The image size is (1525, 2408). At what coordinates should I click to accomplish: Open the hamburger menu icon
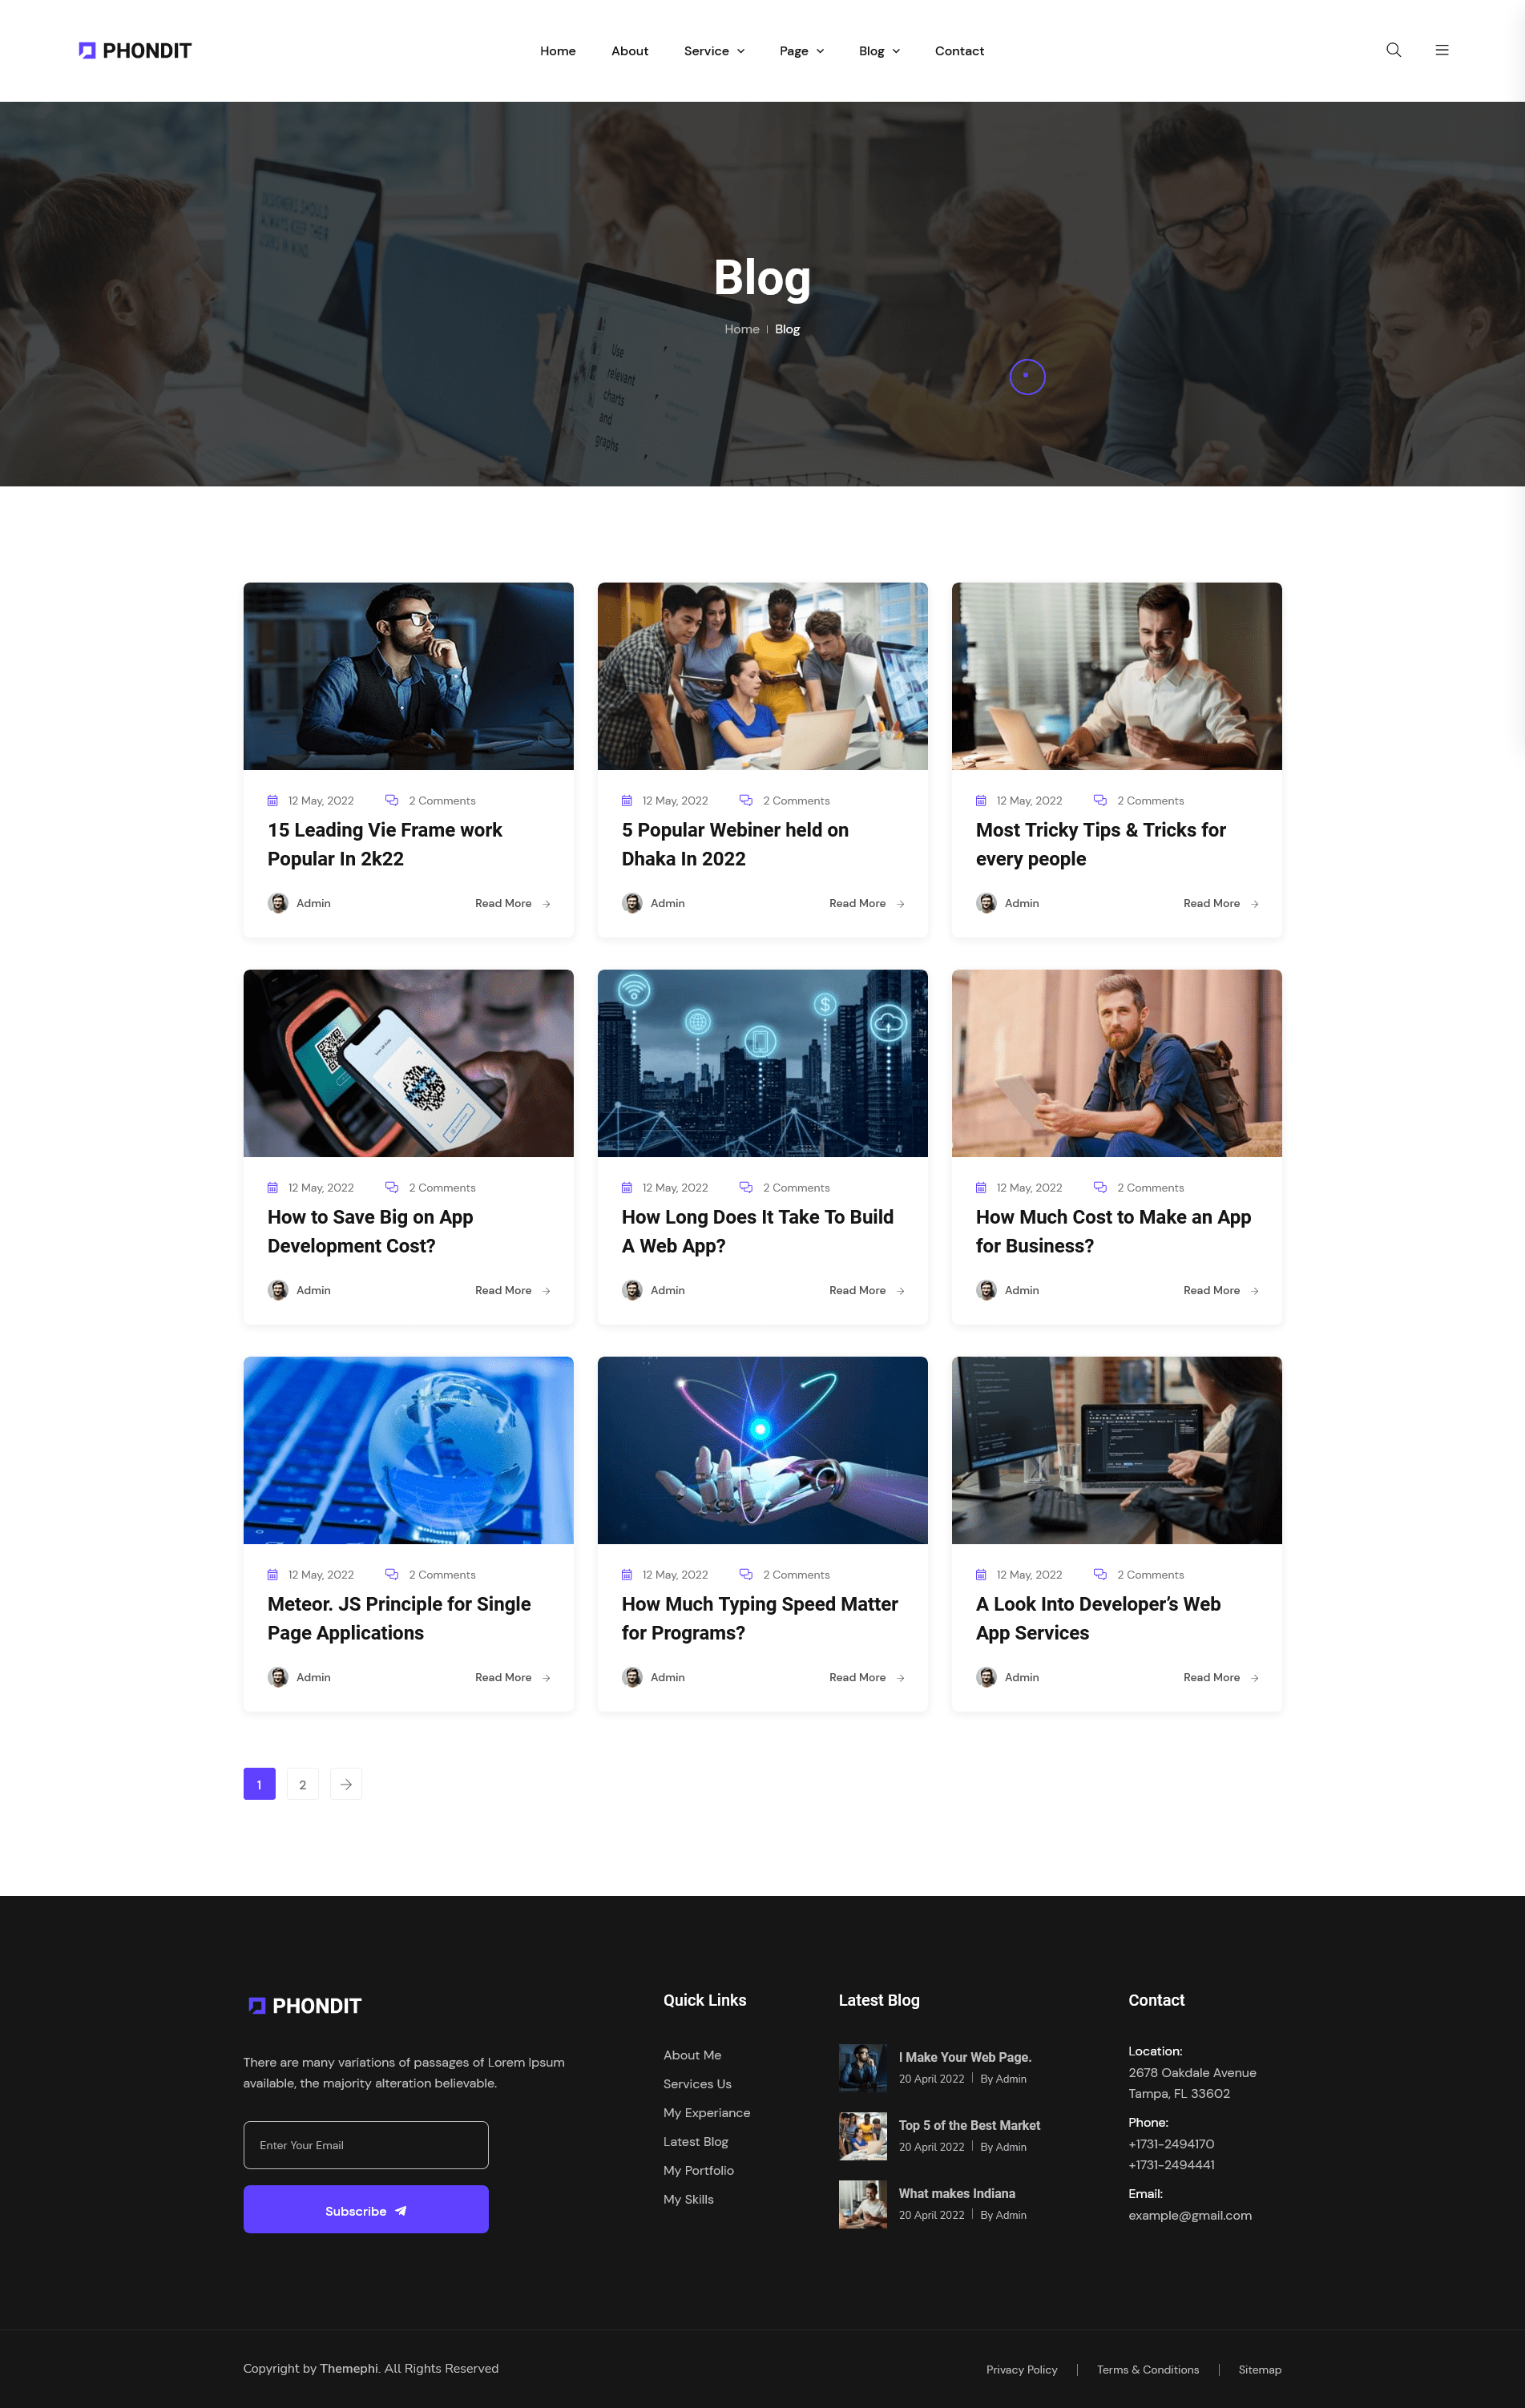[1442, 50]
